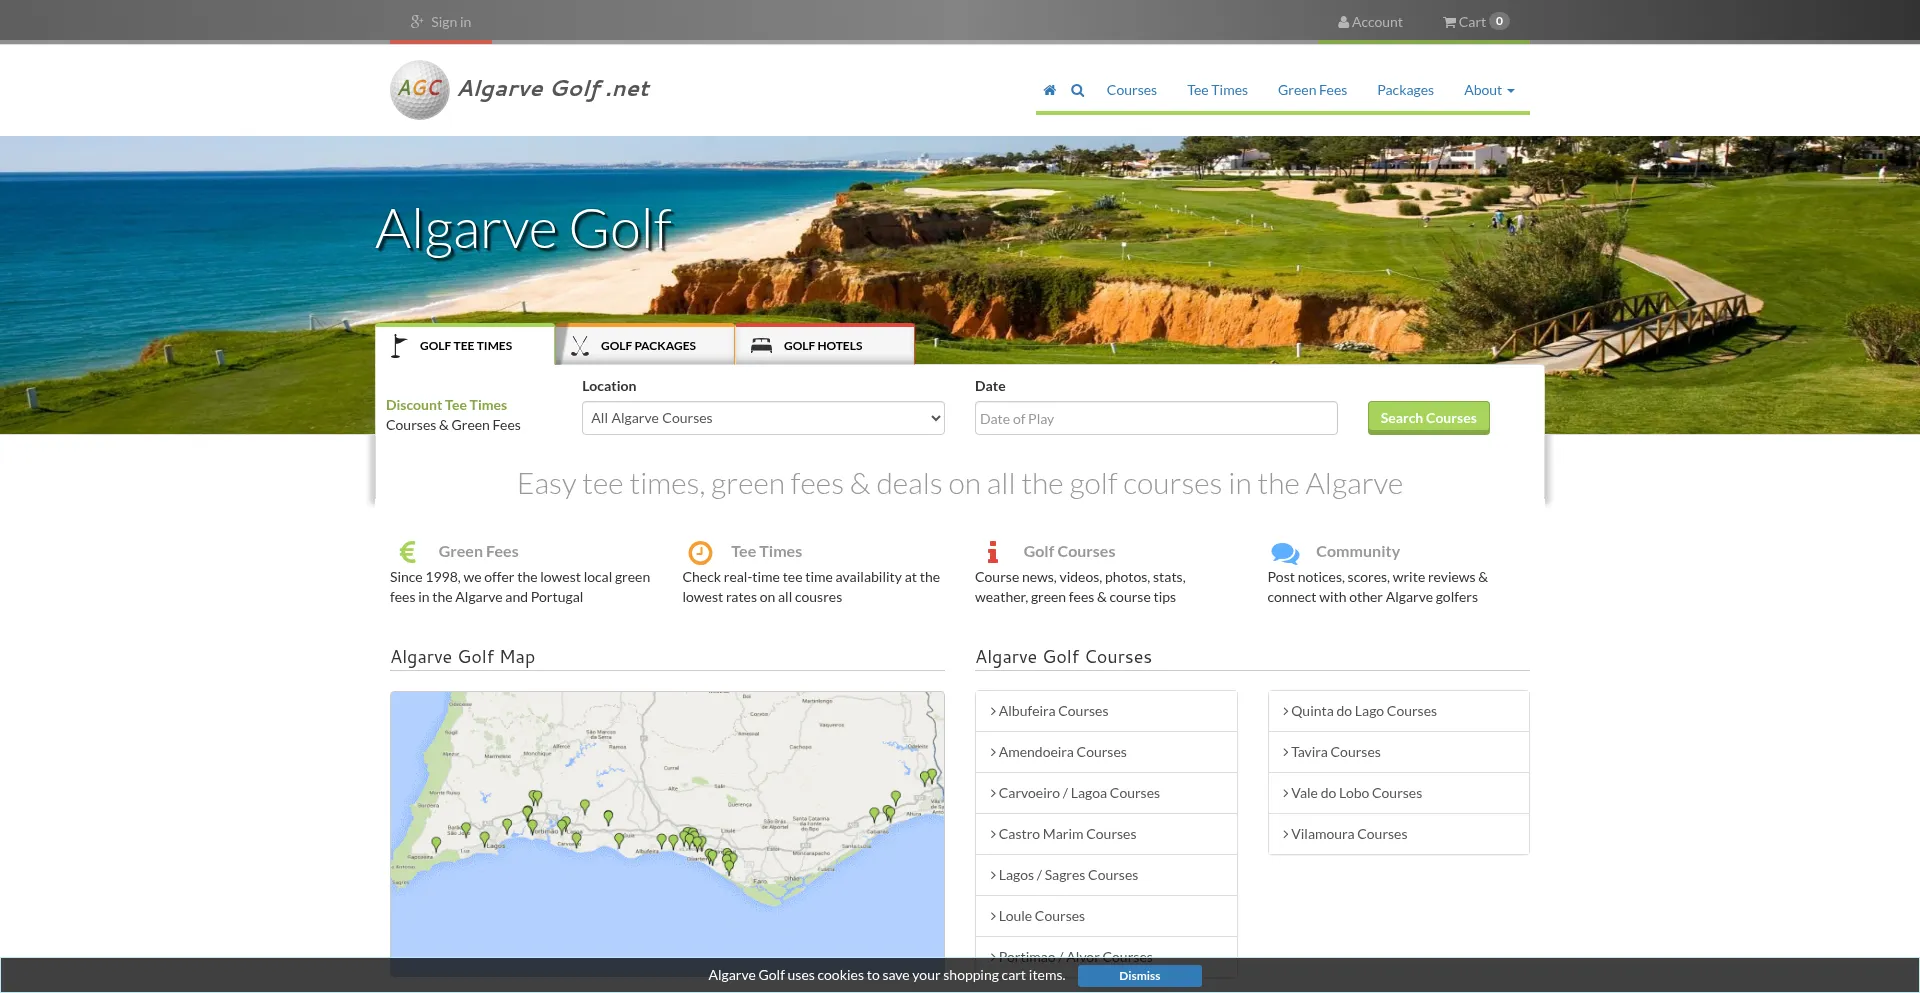Viewport: 1920px width, 993px height.
Task: Switch to the Golf Hotels tab
Action: [822, 346]
